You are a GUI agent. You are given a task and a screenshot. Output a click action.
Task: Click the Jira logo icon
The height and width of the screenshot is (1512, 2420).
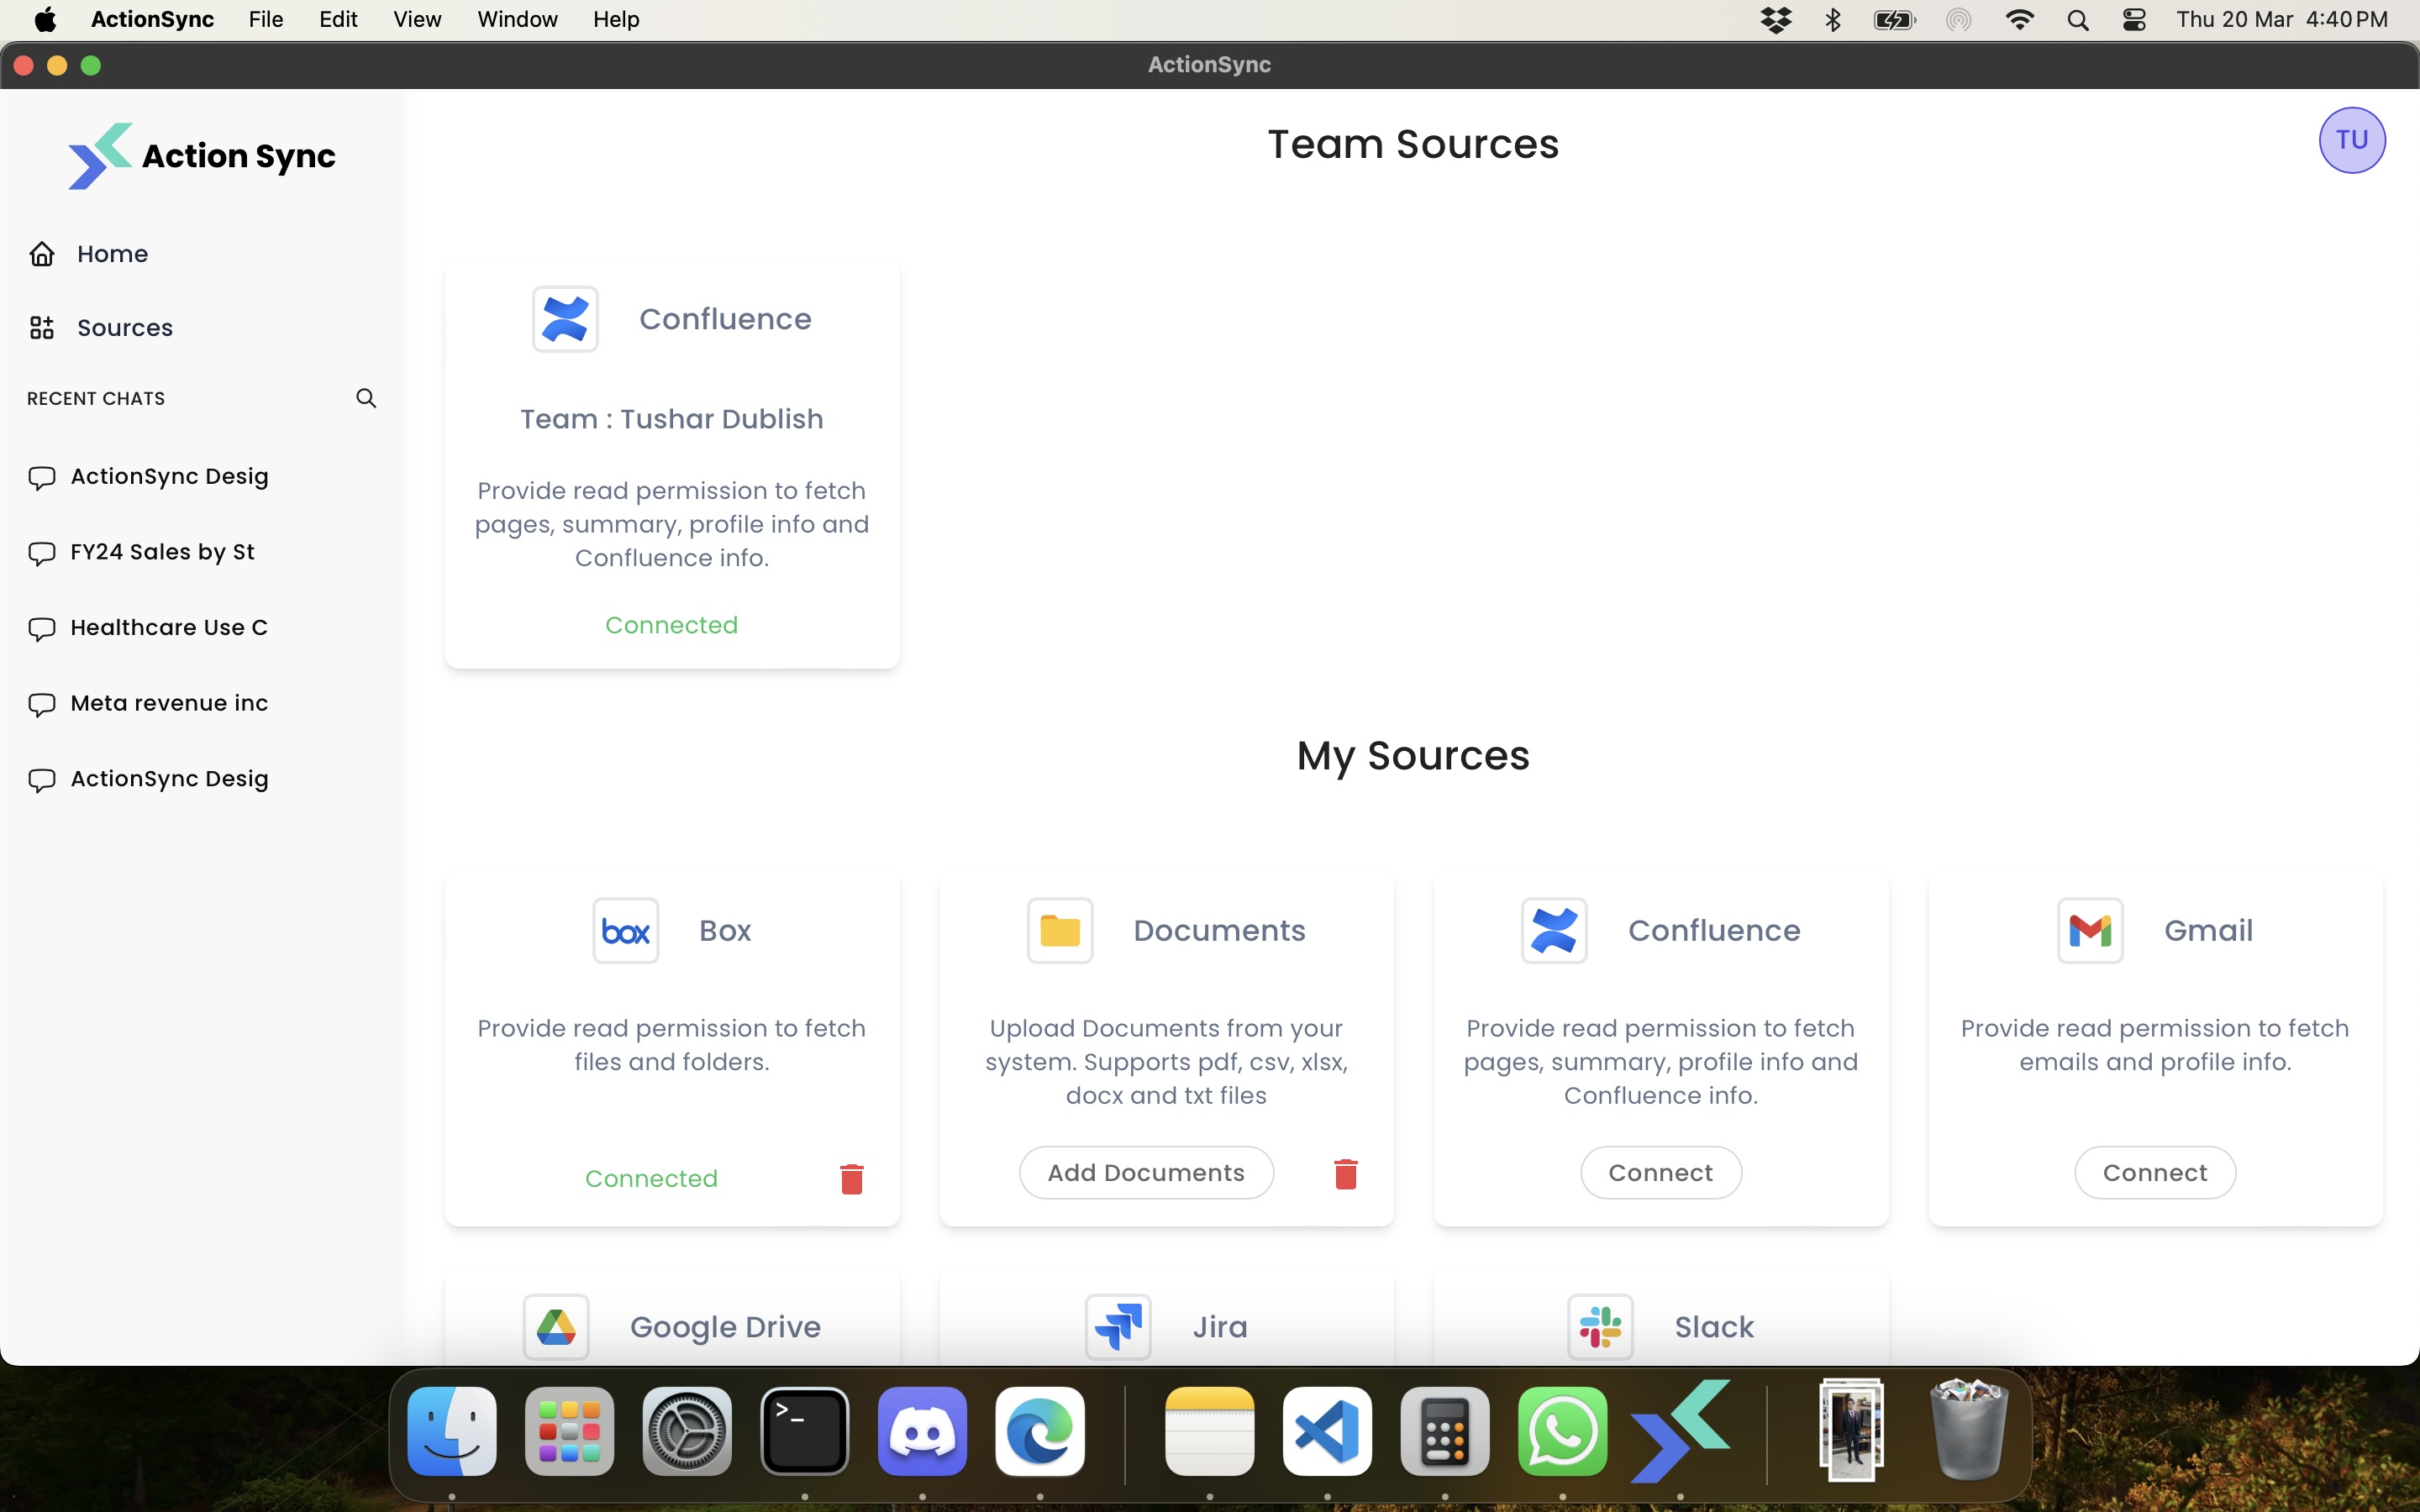pyautogui.click(x=1118, y=1327)
